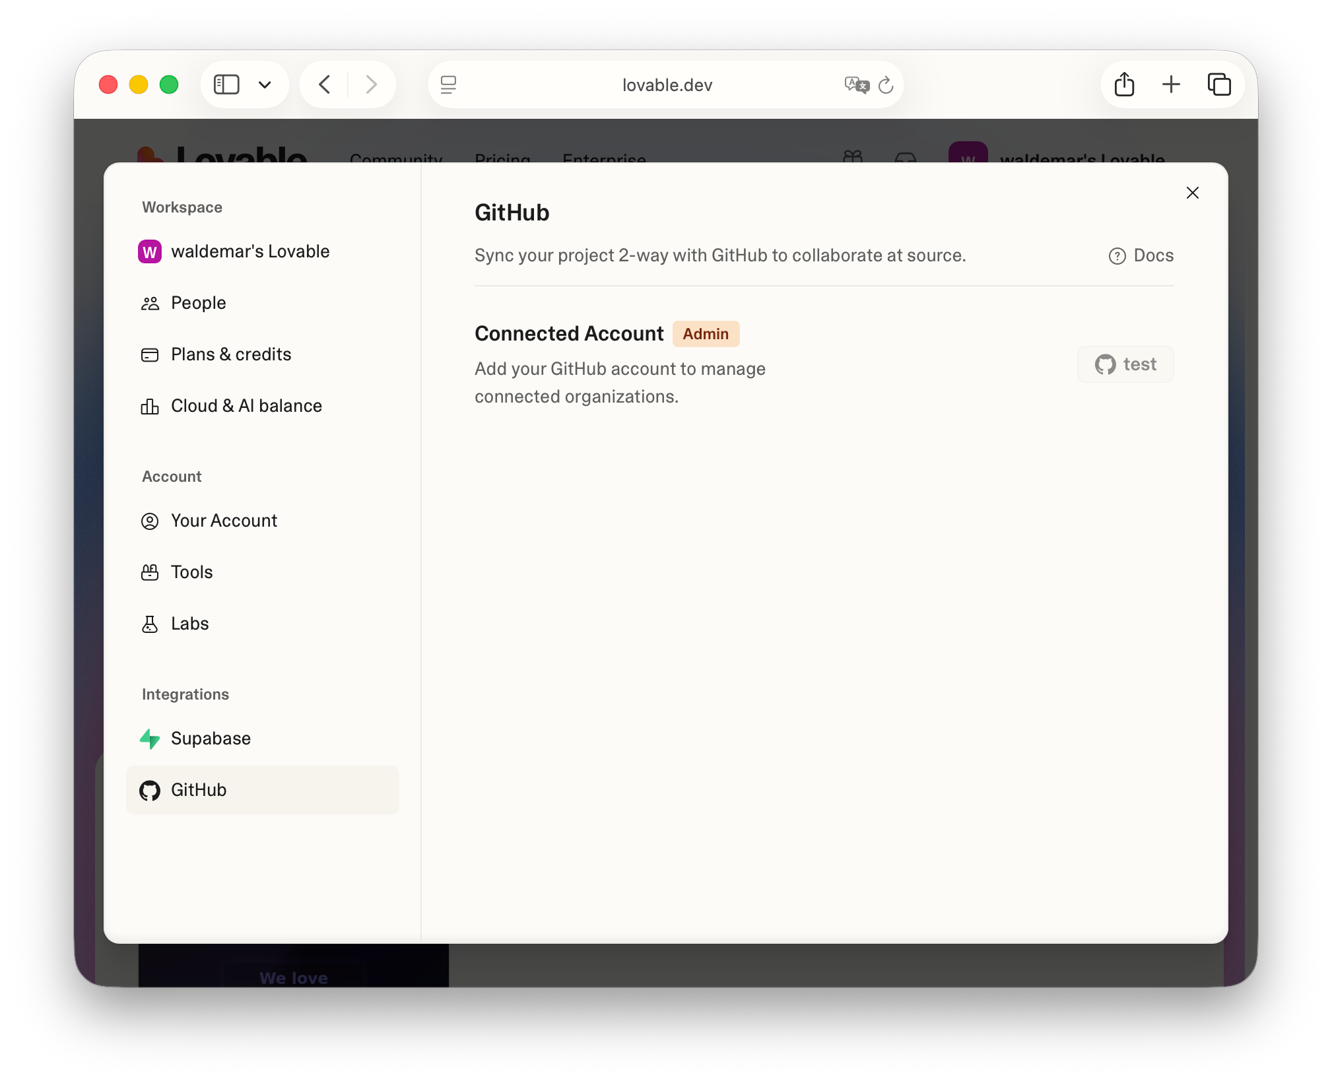Click the help icon next to Docs
This screenshot has height=1085, width=1332.
(x=1117, y=255)
